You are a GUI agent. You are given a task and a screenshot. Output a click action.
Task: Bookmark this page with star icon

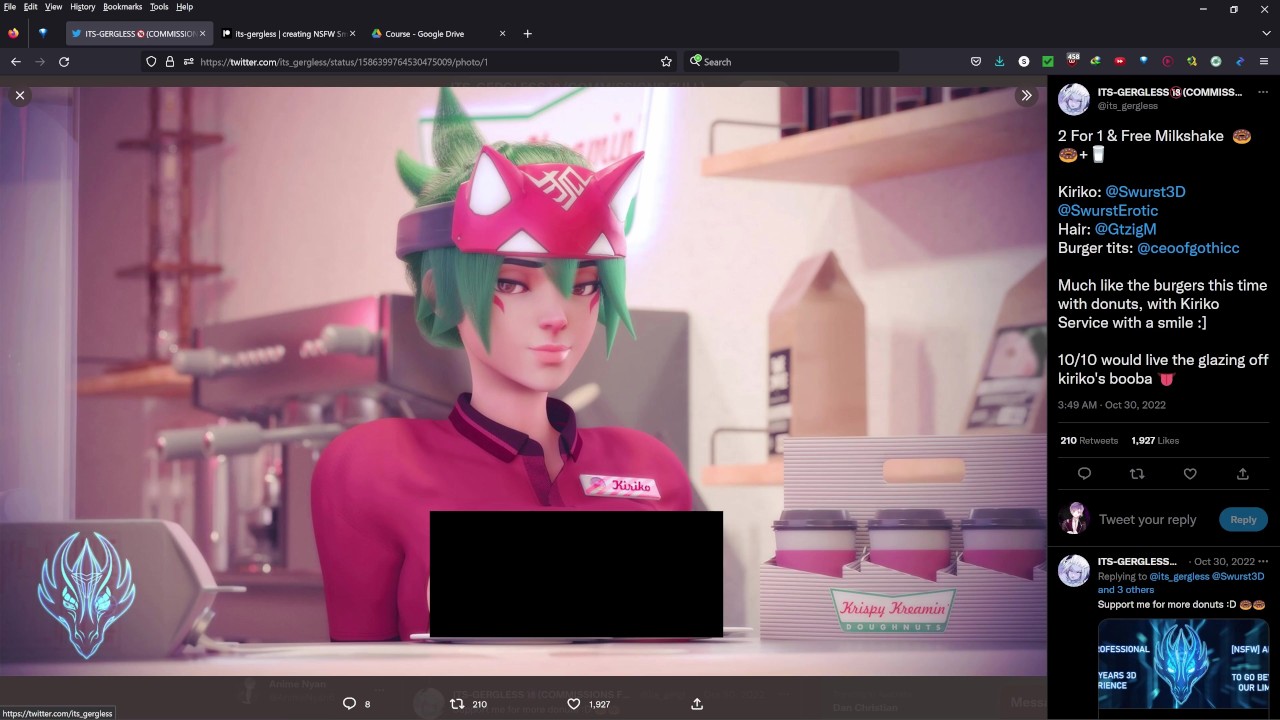[x=666, y=62]
